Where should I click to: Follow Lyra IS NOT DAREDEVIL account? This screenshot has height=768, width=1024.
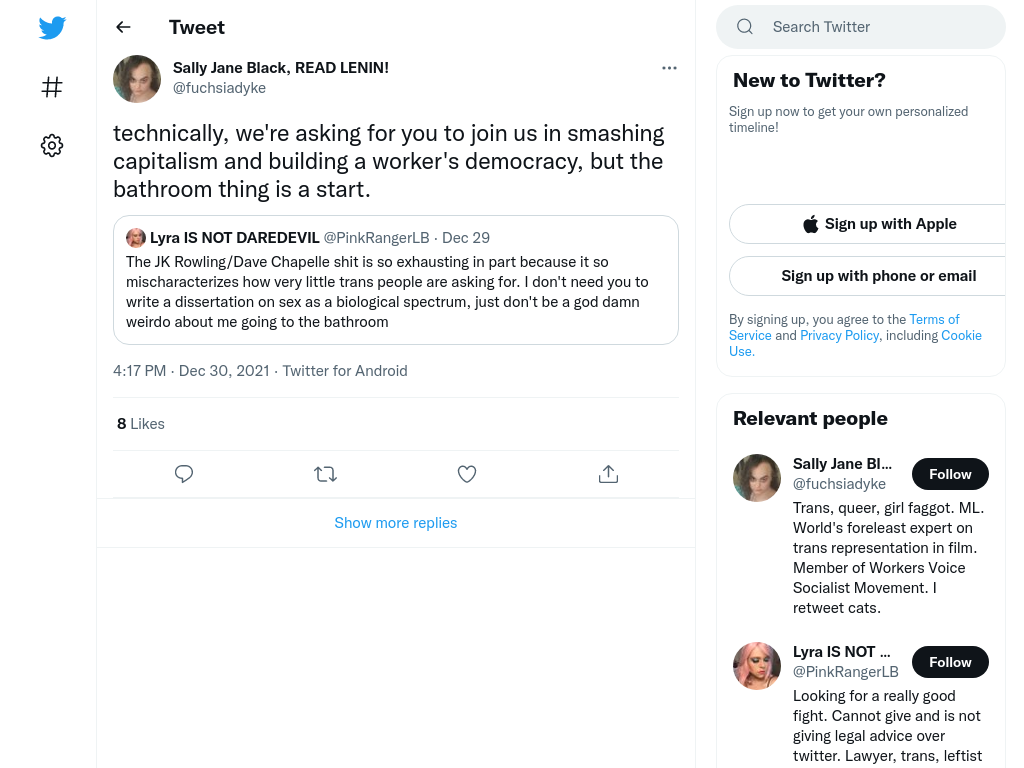[950, 662]
